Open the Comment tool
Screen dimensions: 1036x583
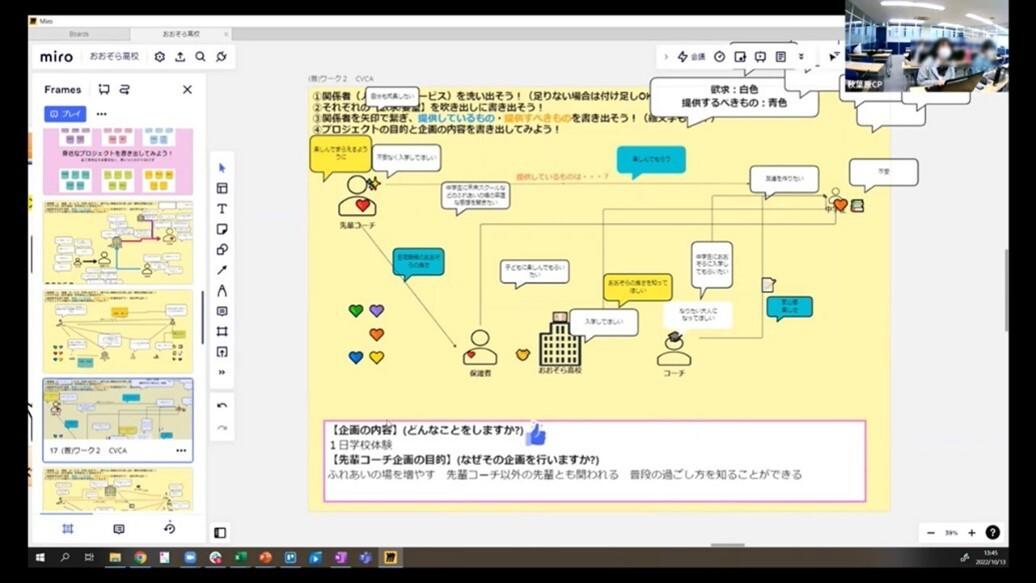click(222, 311)
